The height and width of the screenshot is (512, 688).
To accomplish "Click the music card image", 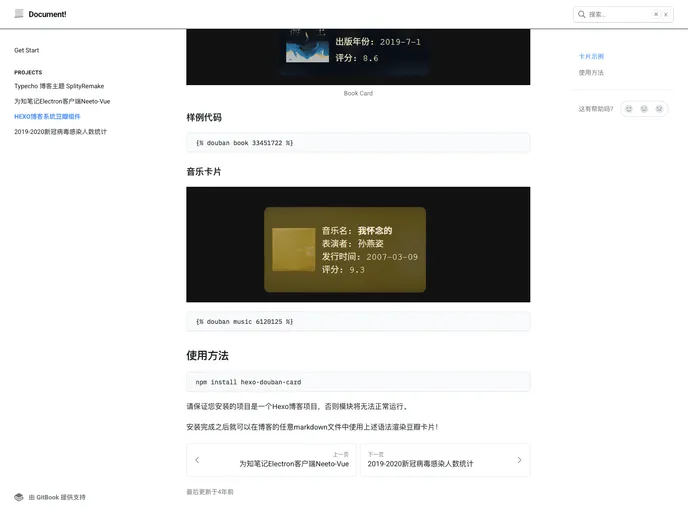I will coord(358,244).
